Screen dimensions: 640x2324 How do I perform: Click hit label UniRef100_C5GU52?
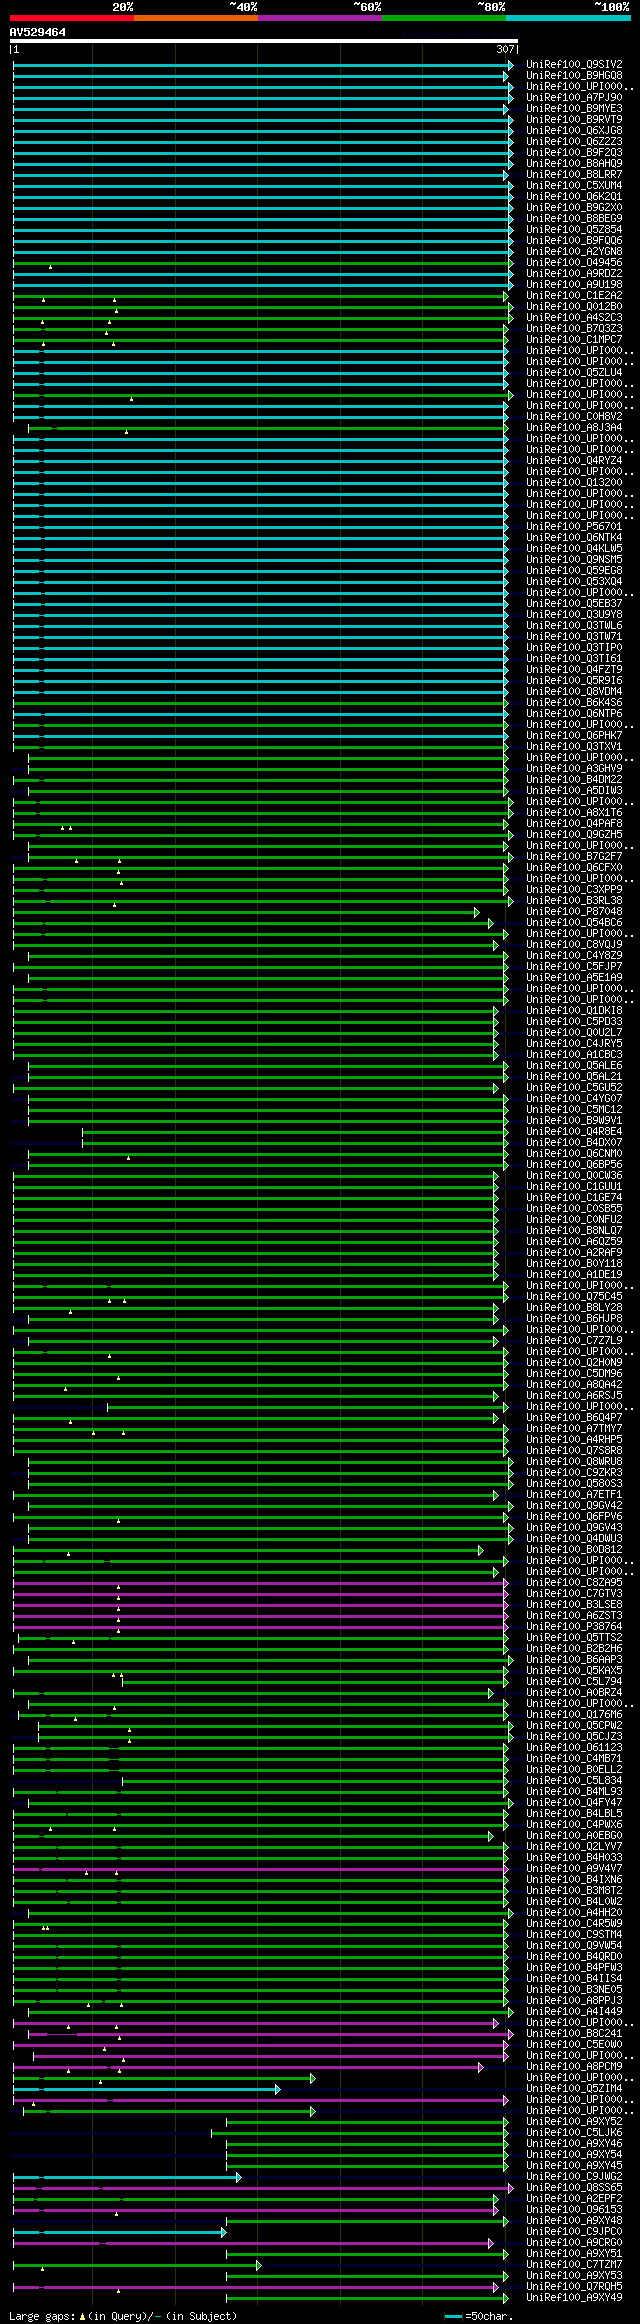[x=574, y=1088]
